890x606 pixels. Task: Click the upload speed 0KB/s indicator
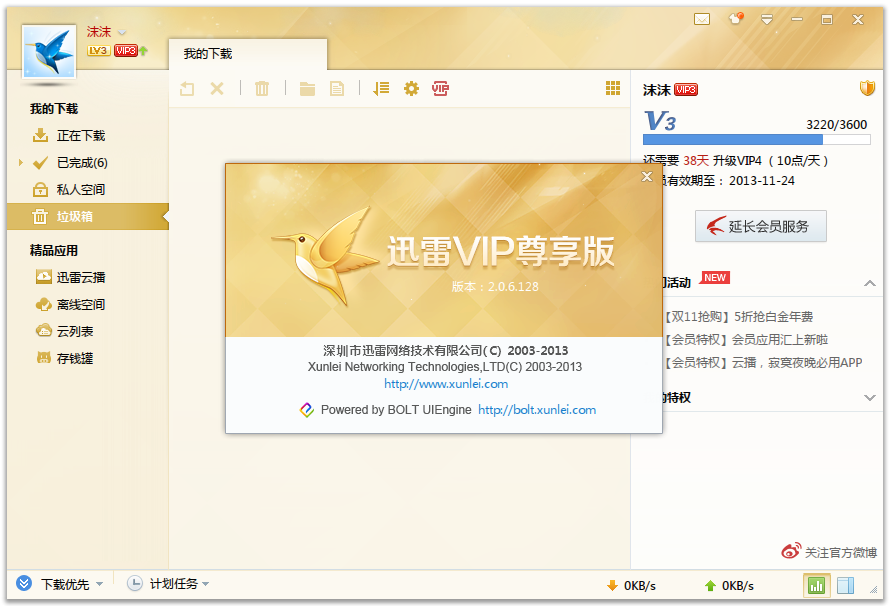click(x=729, y=586)
